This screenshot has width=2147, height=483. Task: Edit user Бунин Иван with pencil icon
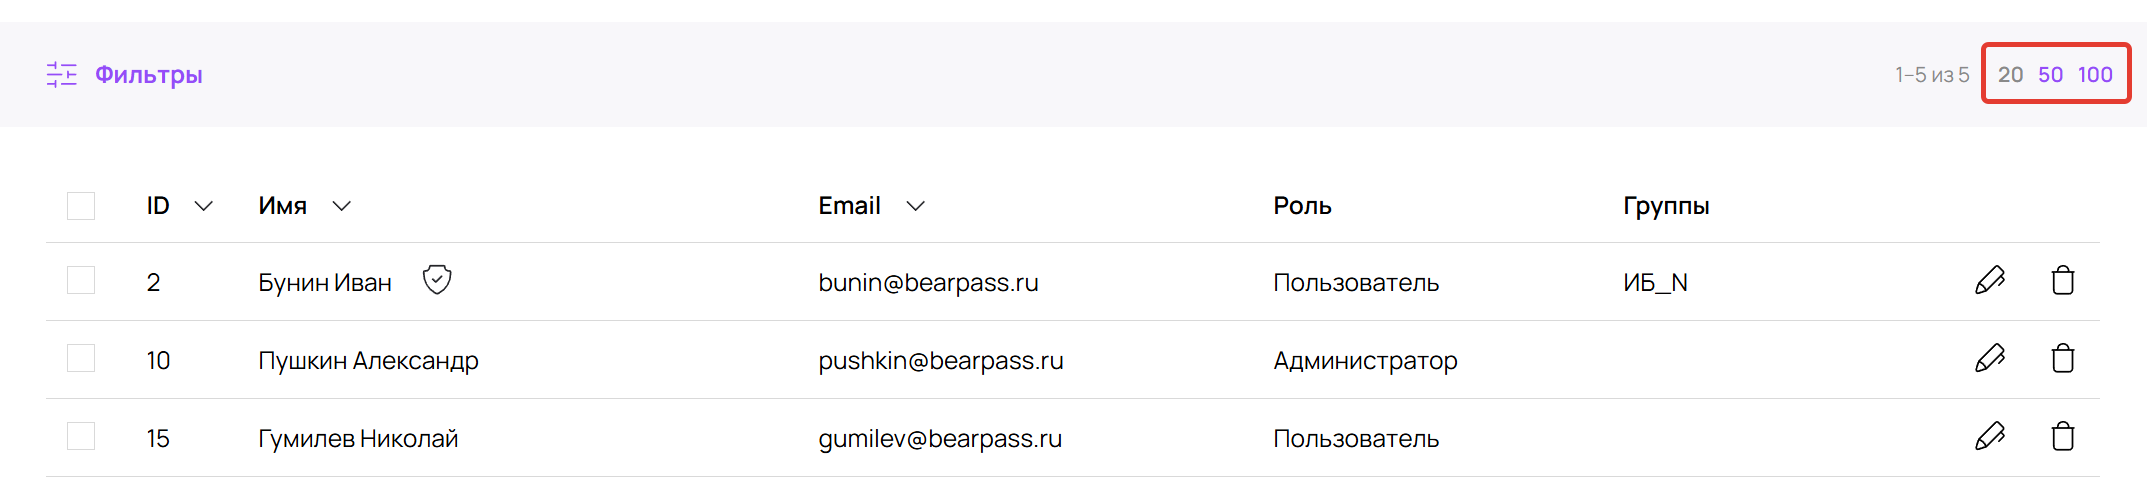tap(1989, 281)
